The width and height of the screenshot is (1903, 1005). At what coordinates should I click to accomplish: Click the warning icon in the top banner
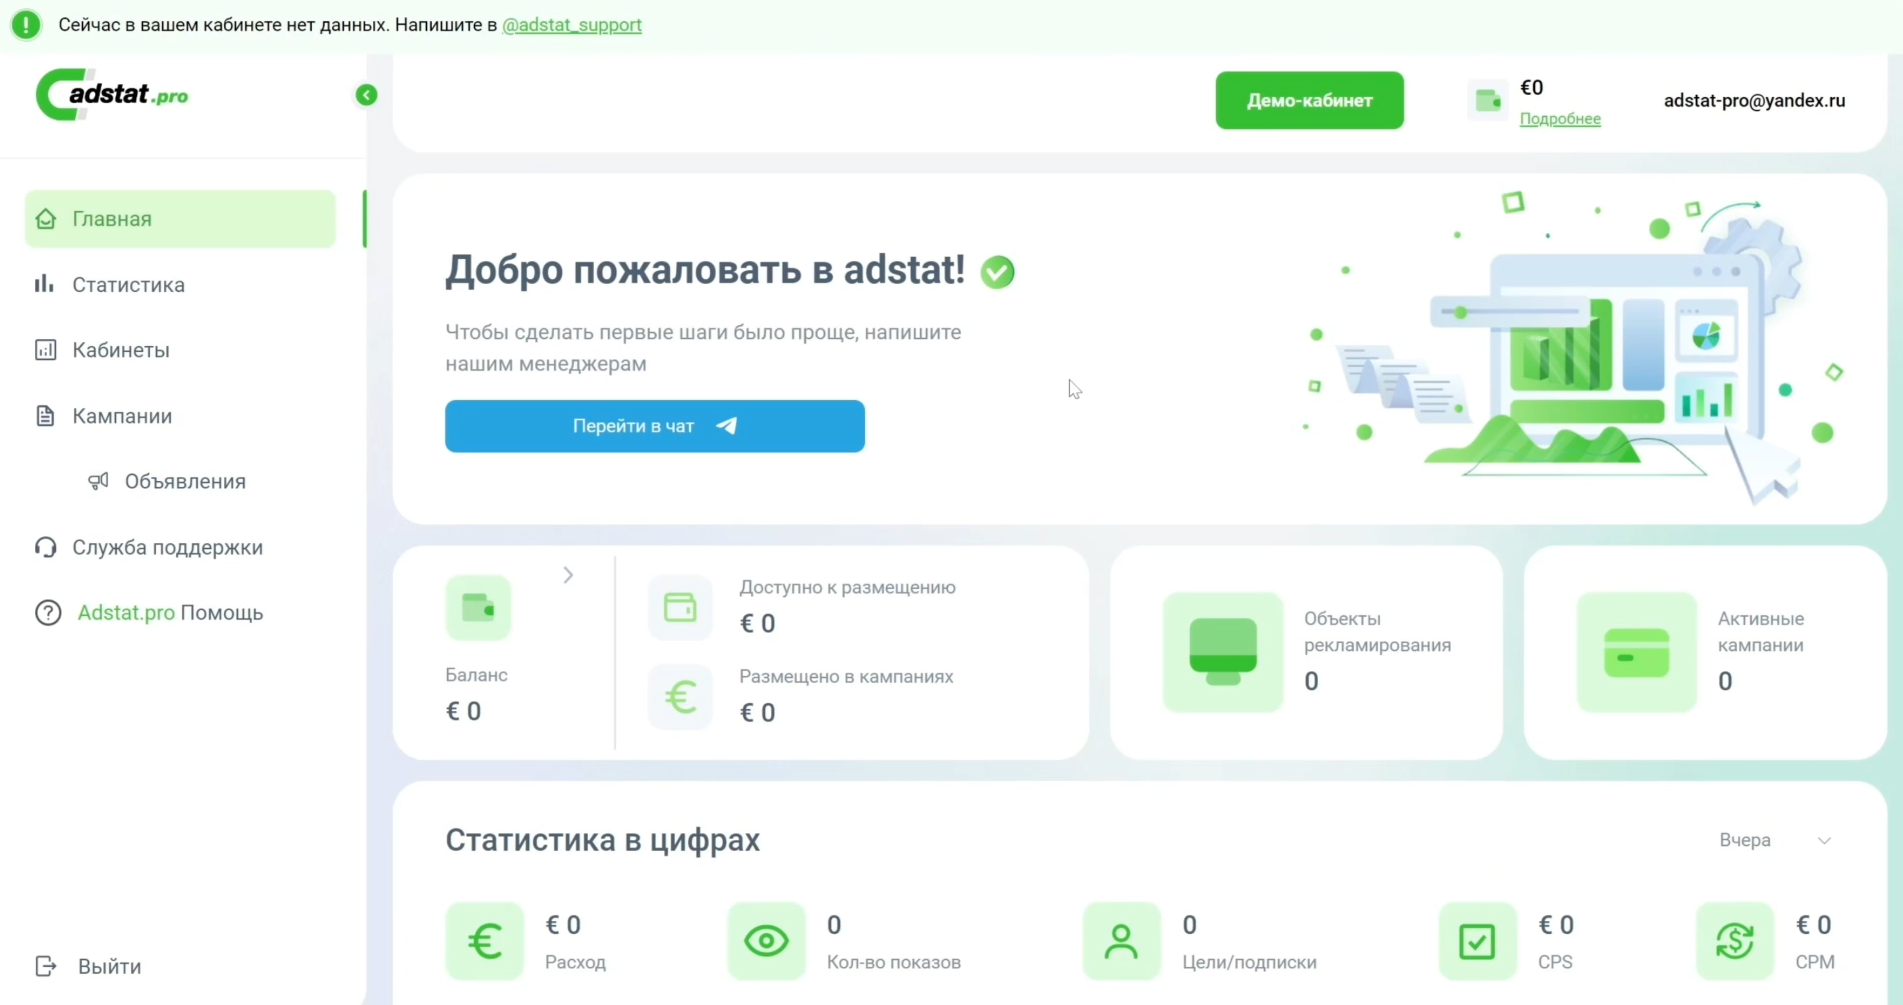click(x=26, y=24)
